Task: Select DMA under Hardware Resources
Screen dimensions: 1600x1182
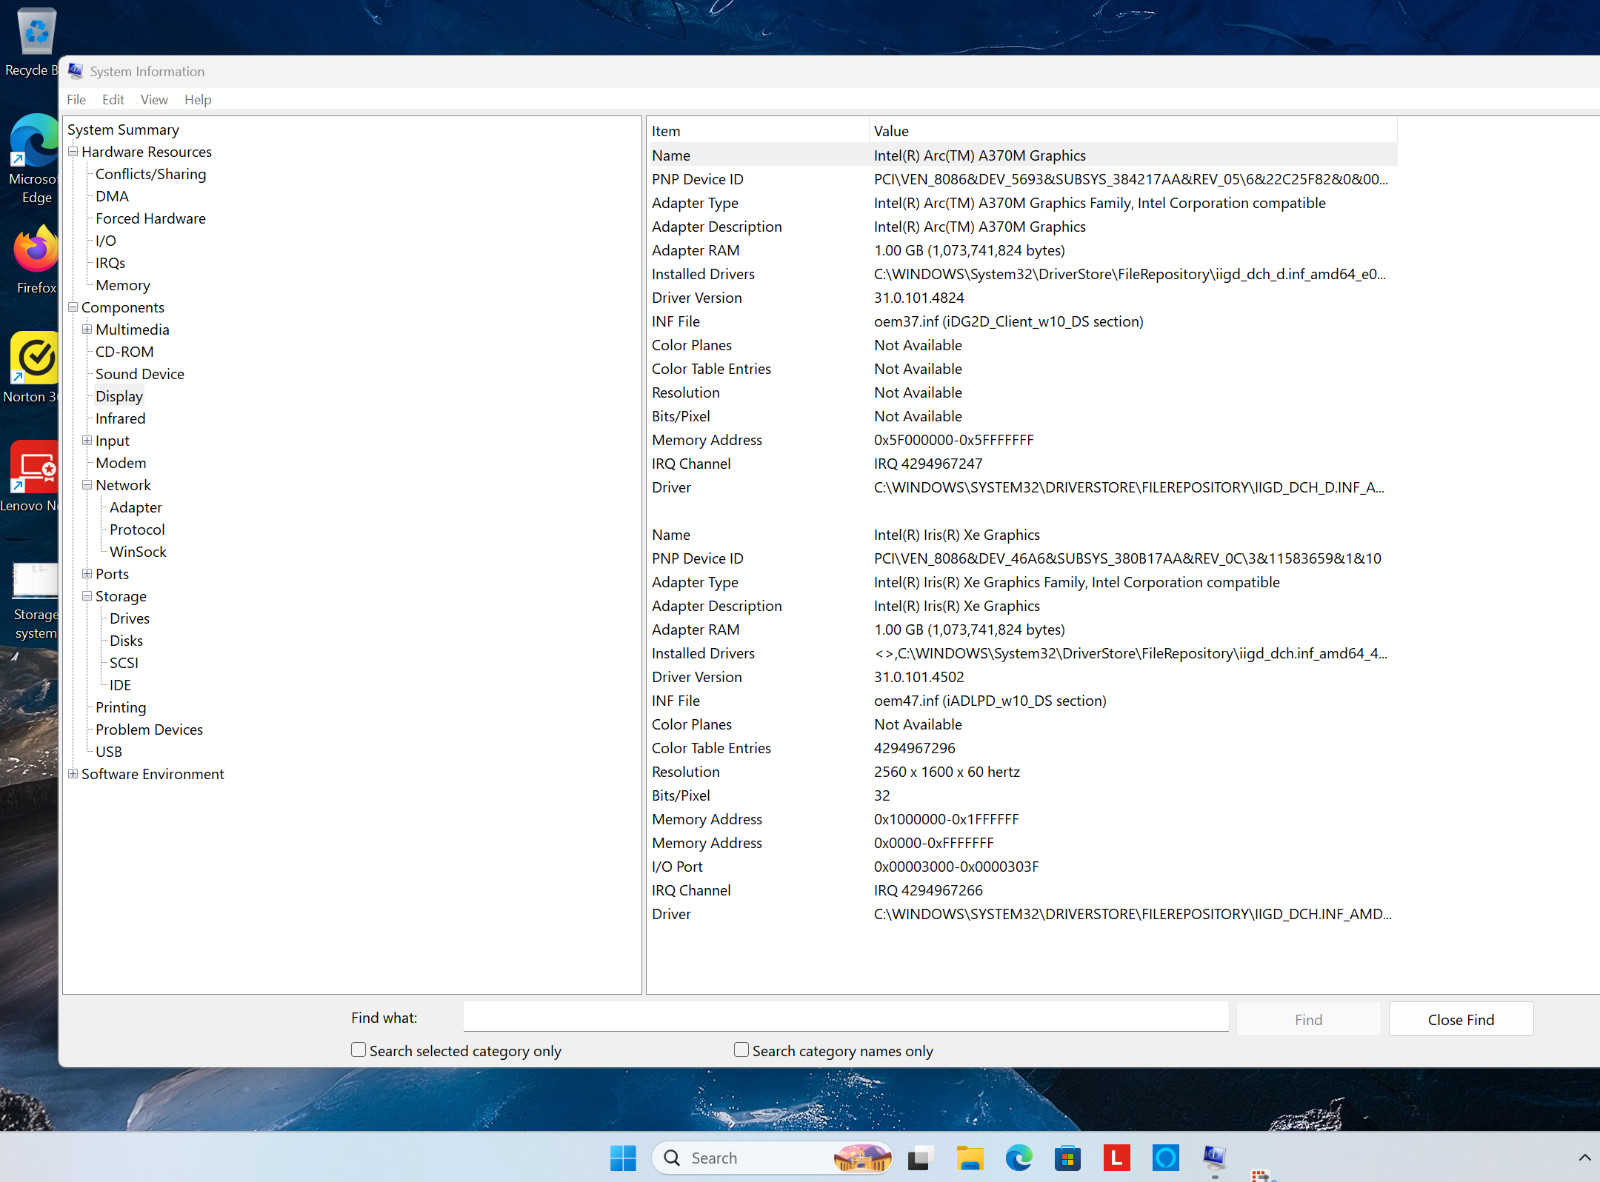Action: tap(112, 196)
